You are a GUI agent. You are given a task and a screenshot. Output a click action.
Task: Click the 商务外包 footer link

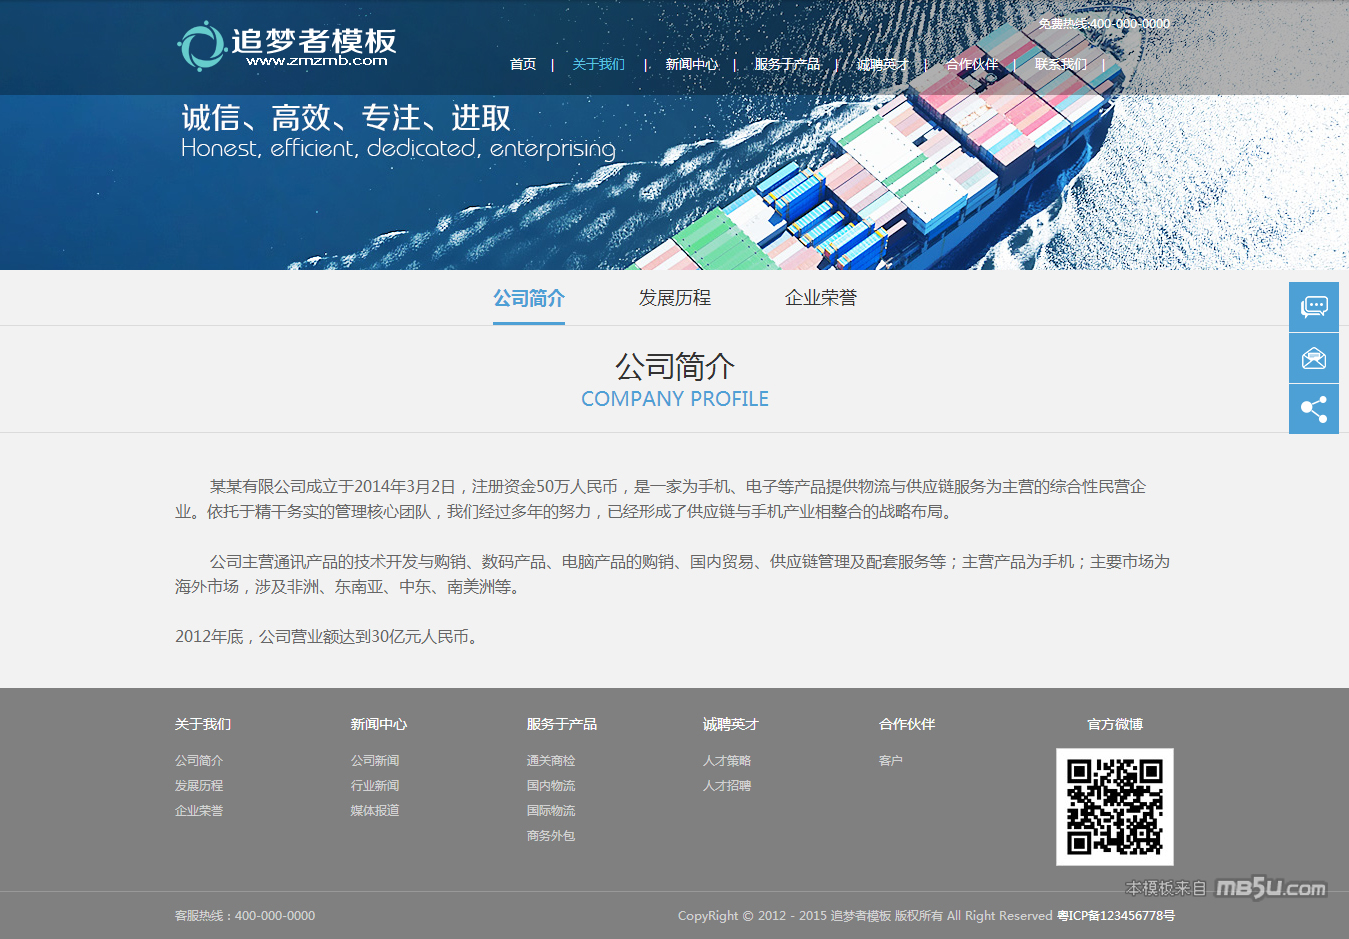click(x=551, y=836)
